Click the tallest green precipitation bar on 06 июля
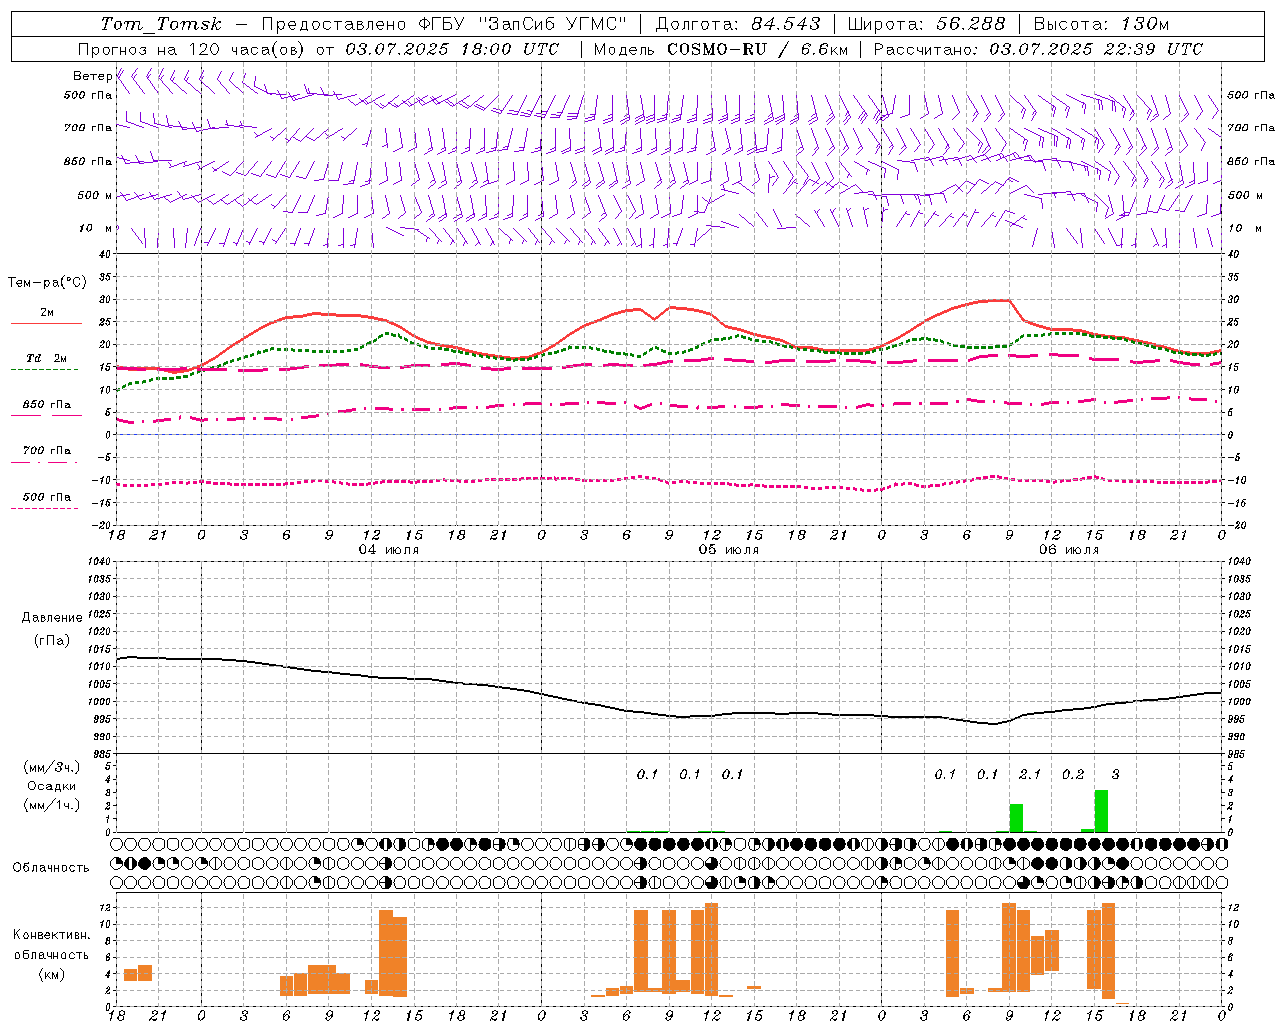Viewport: 1280px width, 1024px height. pos(1101,811)
